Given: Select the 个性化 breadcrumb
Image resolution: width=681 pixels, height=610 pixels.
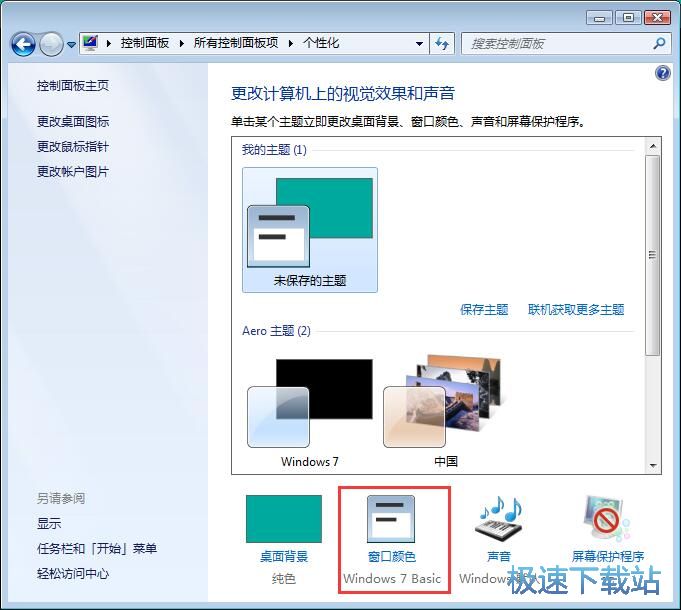Looking at the screenshot, I should point(321,43).
